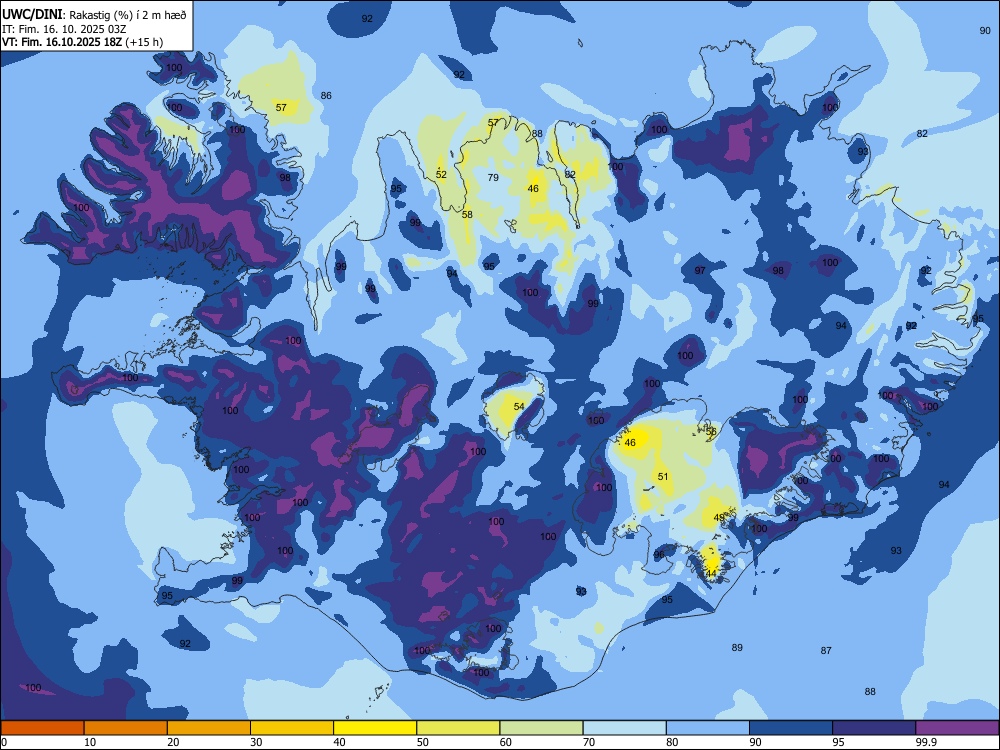
Task: Select the 30–40 legend color block
Action: (292, 728)
